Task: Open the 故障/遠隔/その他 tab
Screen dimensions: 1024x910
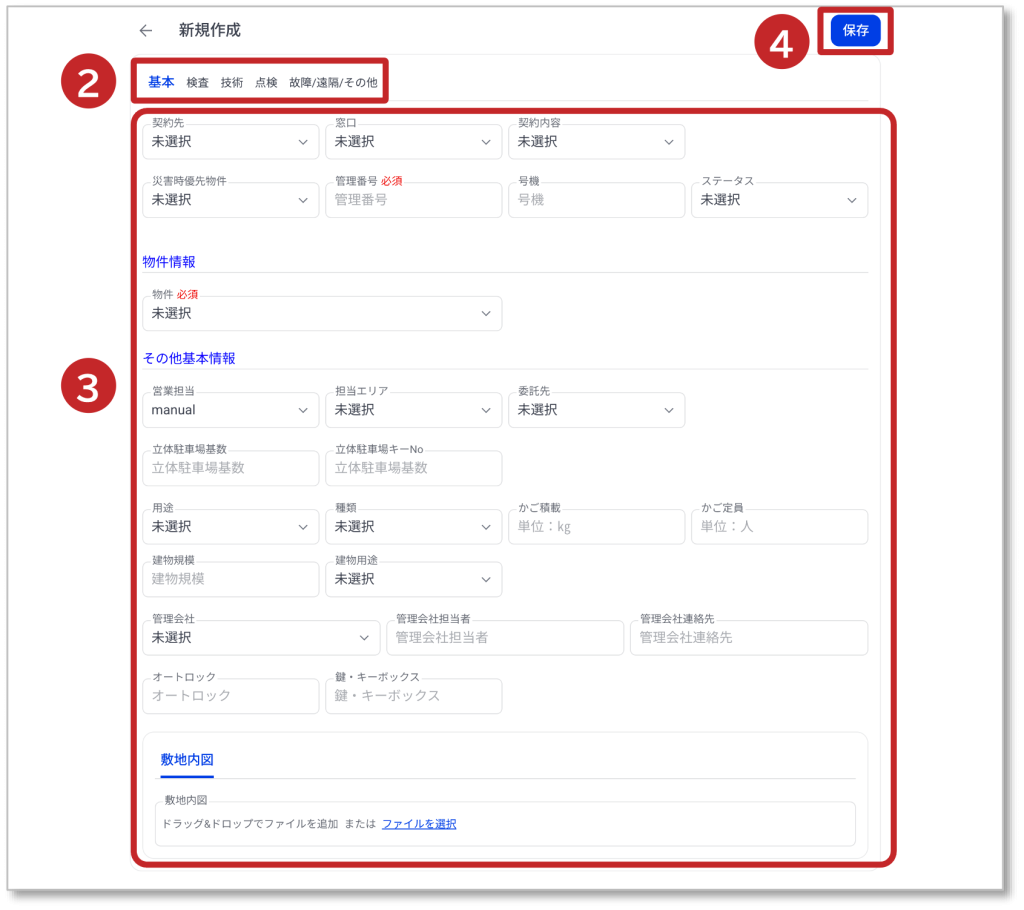Action: click(333, 83)
